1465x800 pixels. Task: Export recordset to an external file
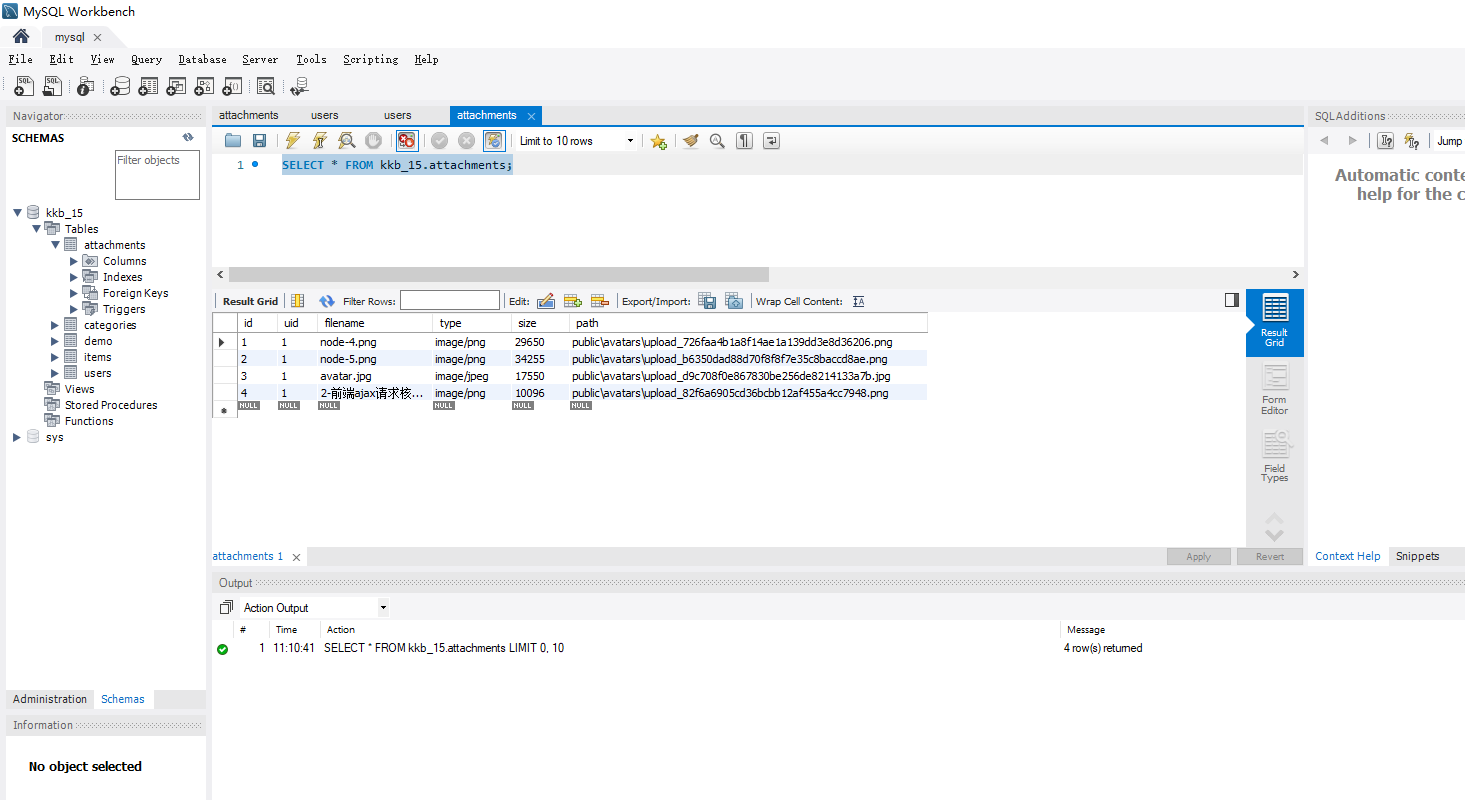click(707, 301)
